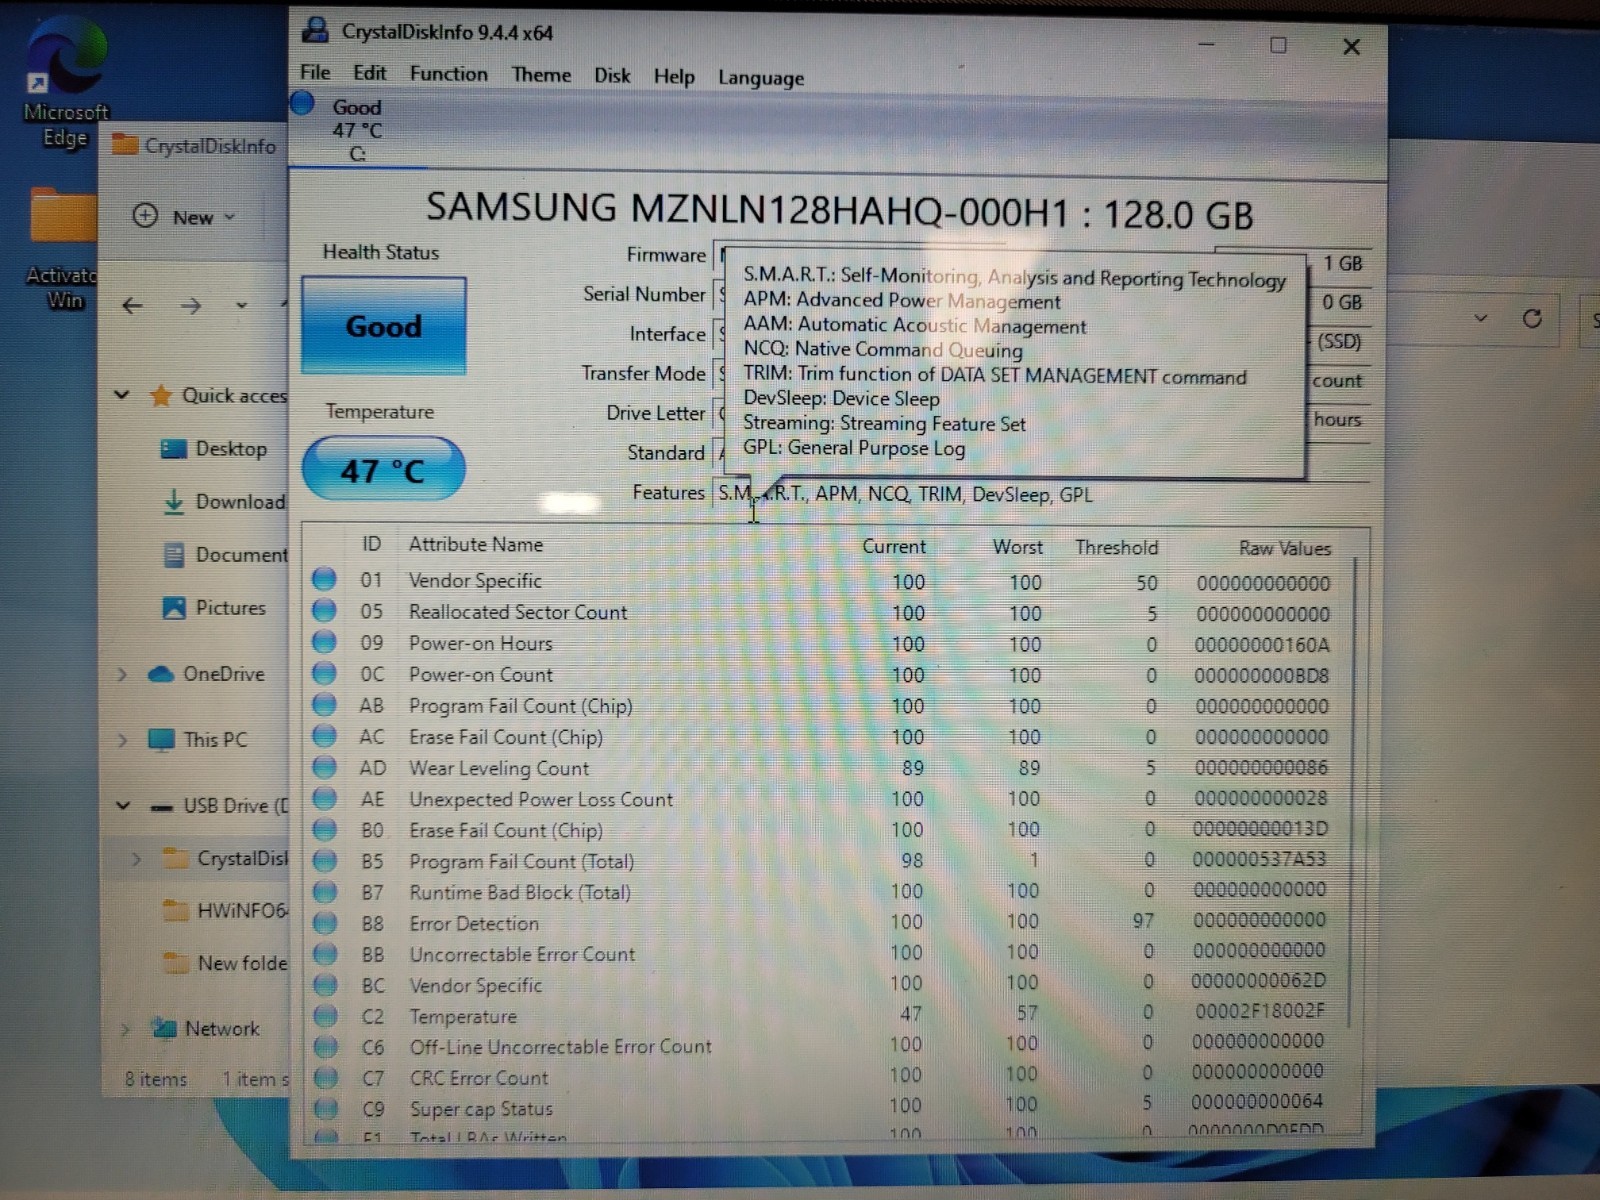The image size is (1600, 1200).
Task: Open the Edit menu
Action: coord(369,73)
